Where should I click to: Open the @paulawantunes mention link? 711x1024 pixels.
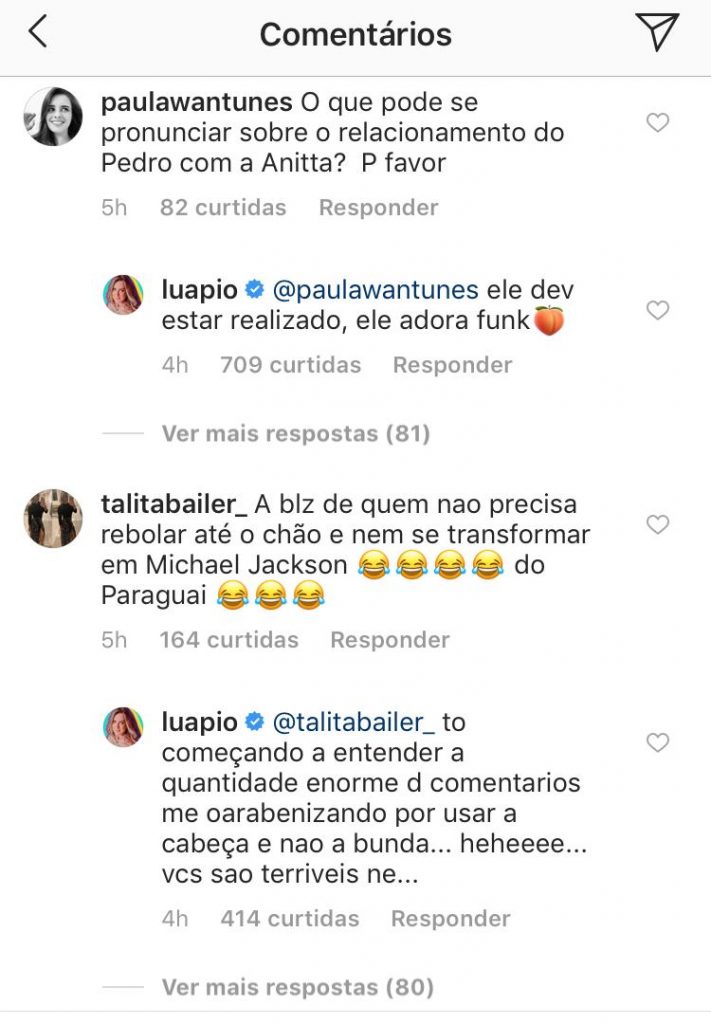point(376,290)
